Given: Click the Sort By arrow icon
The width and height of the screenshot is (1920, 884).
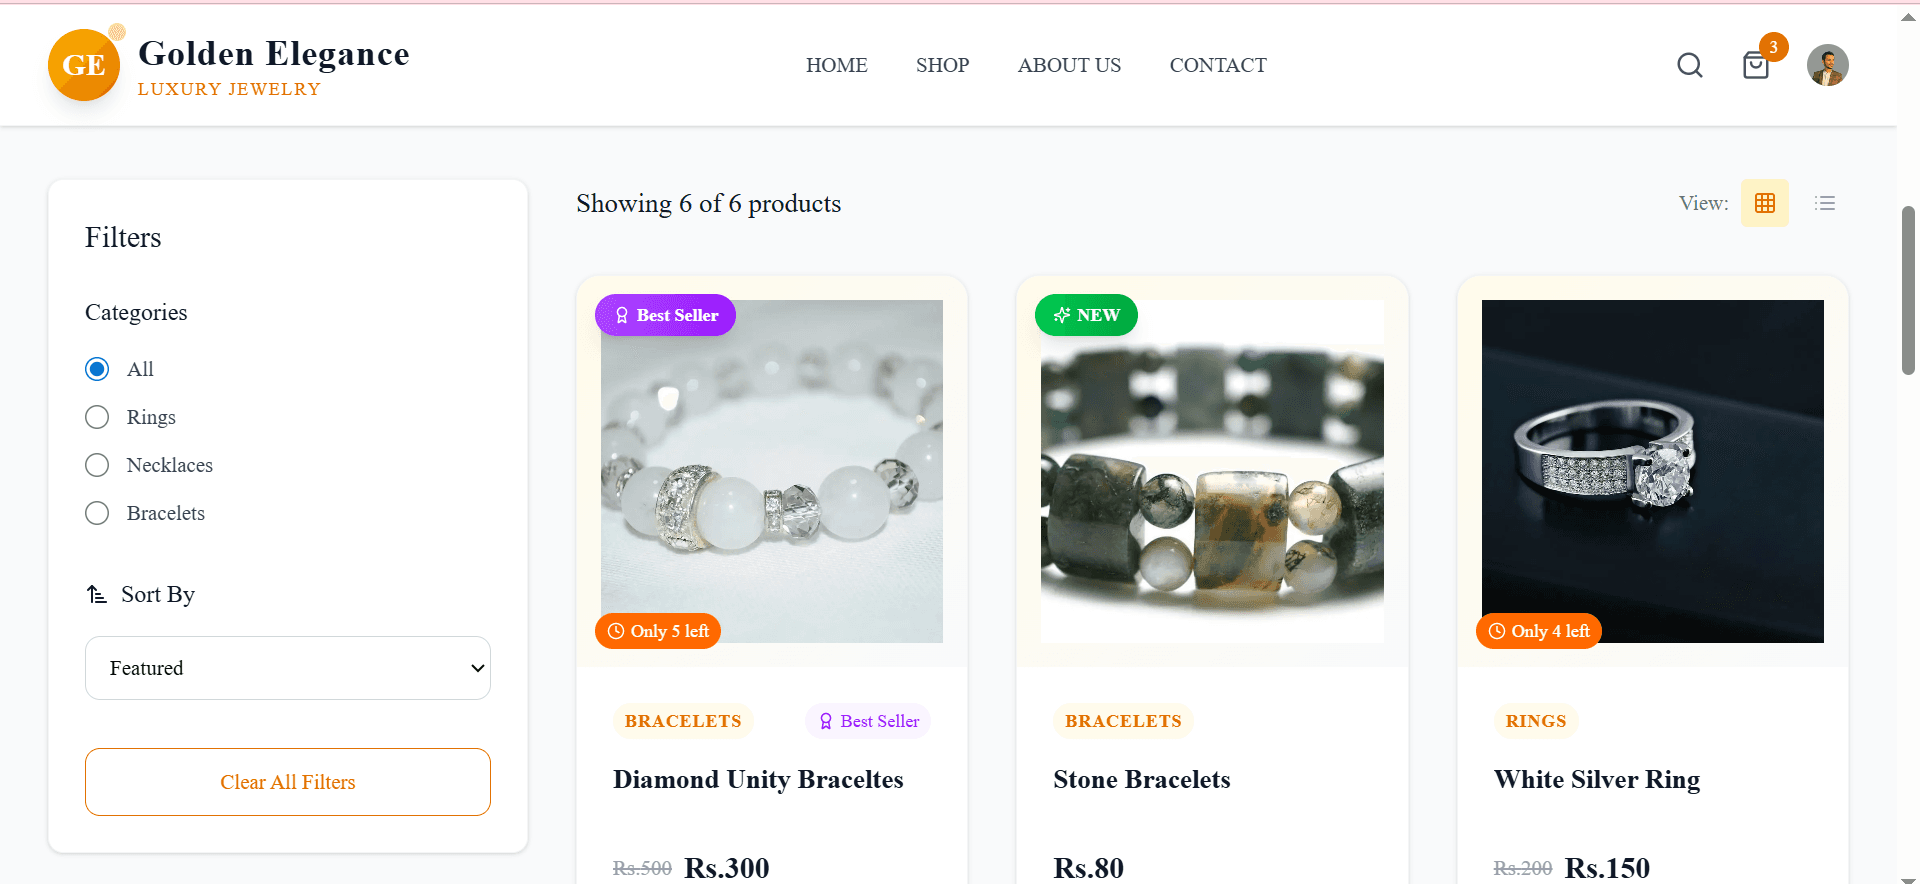Looking at the screenshot, I should tap(96, 595).
